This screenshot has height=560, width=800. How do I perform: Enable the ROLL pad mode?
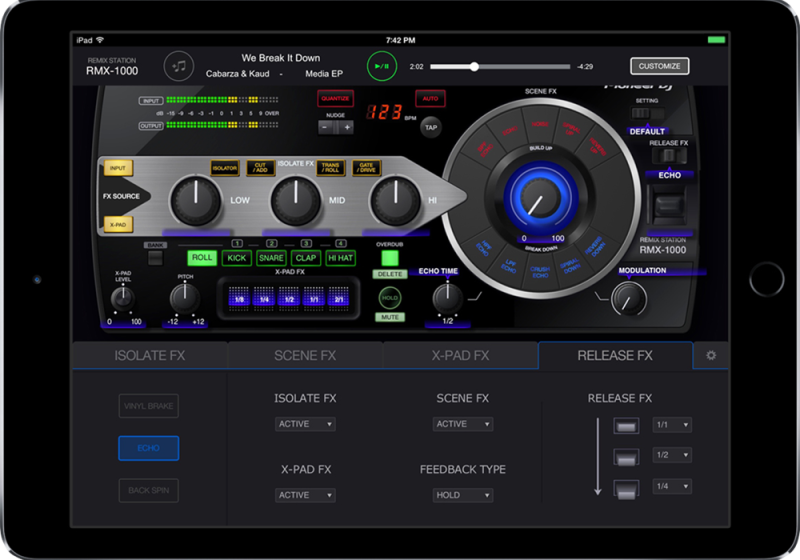point(202,258)
